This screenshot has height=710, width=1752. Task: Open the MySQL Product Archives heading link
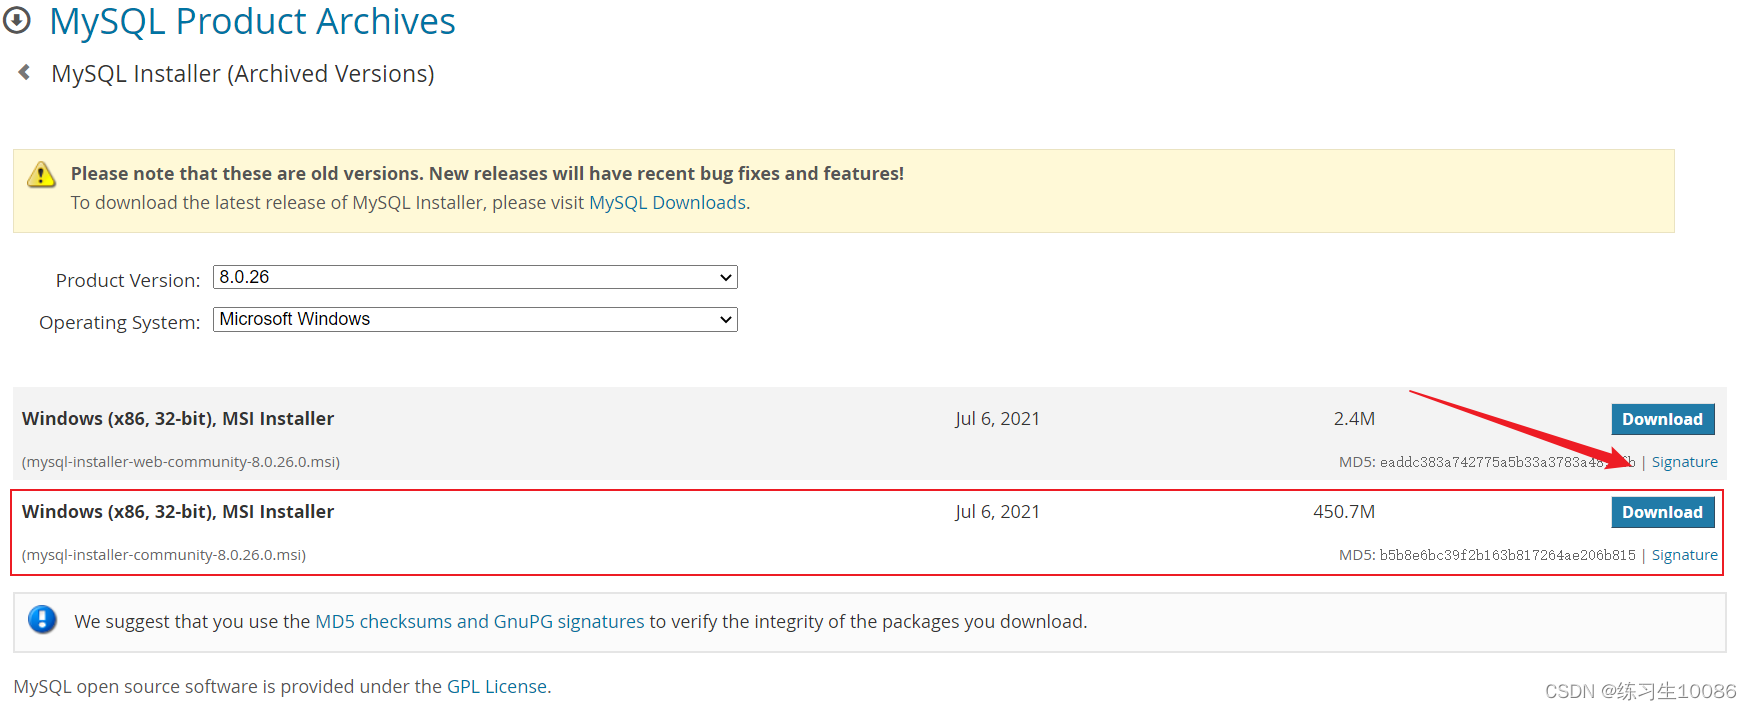click(253, 22)
